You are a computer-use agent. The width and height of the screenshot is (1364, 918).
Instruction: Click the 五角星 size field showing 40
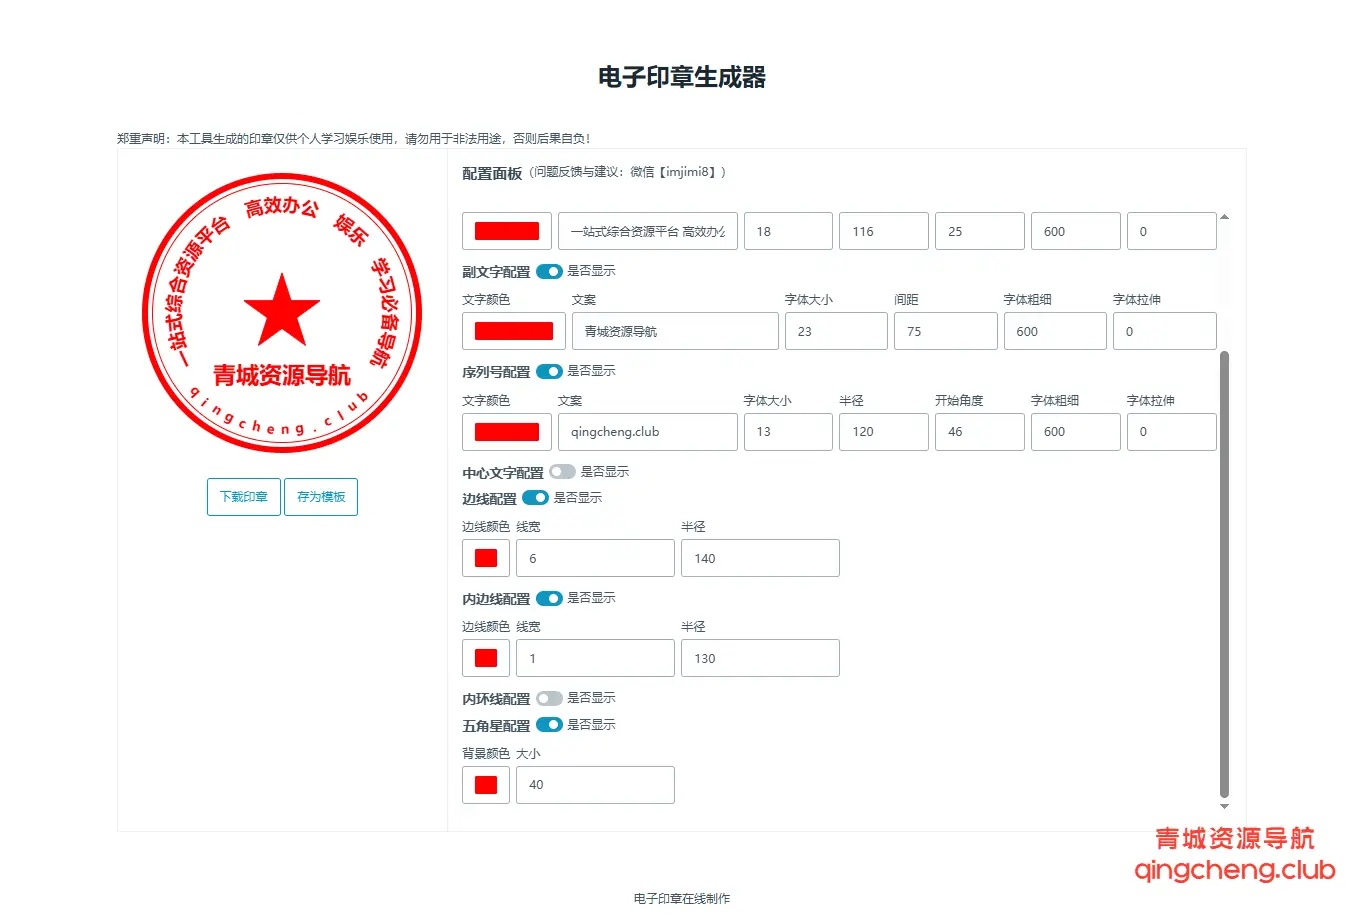595,785
